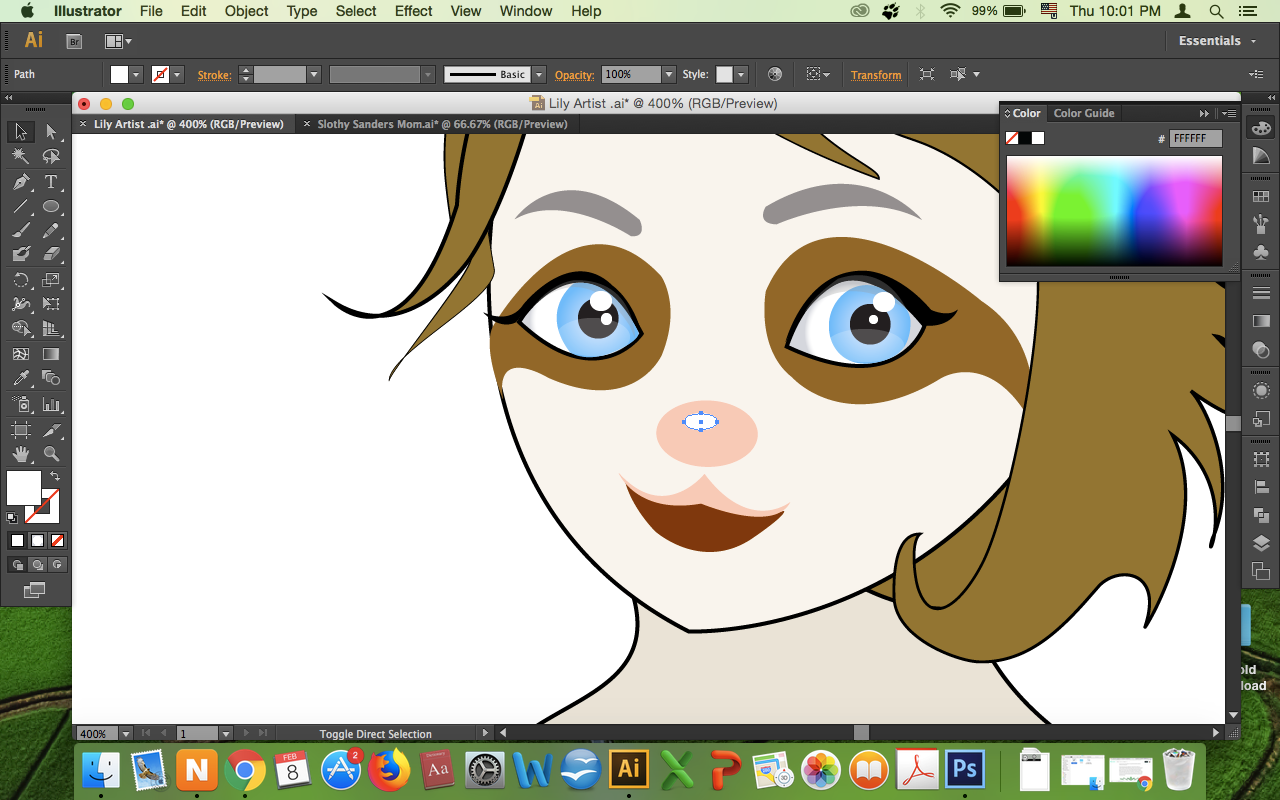Screen dimensions: 1280x800
Task: Open the Swatches panel icon
Action: [1260, 197]
